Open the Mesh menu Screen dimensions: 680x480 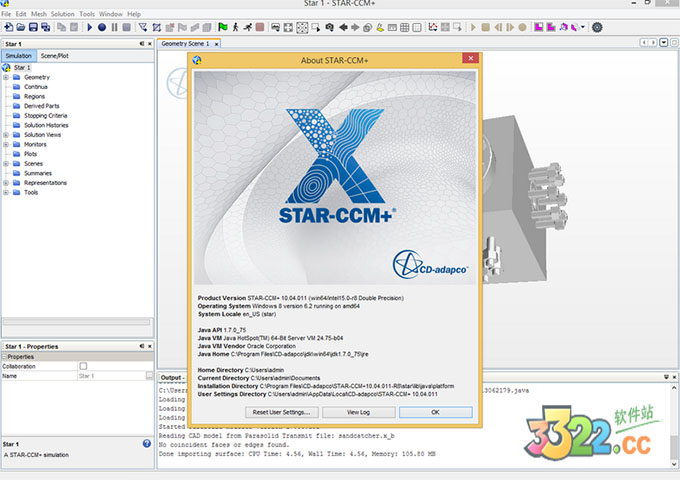point(39,14)
